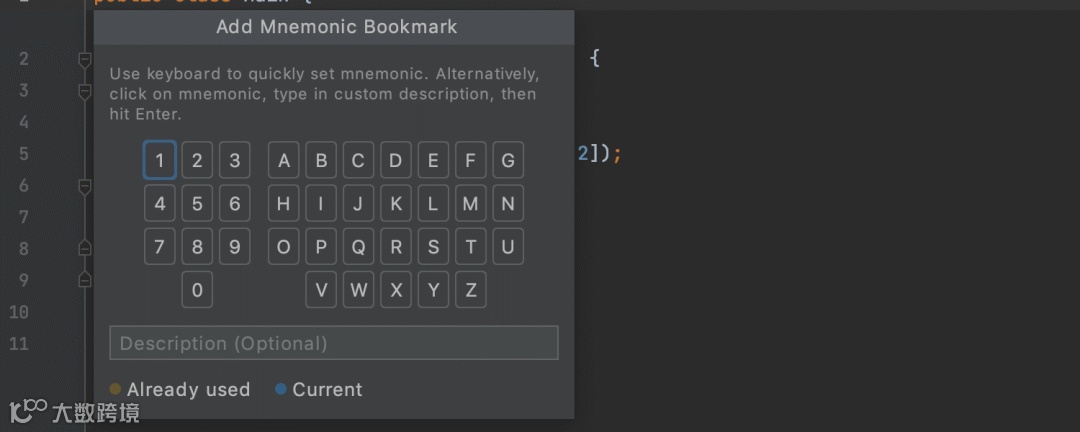Choose mnemonic key 2
The image size is (1080, 432).
[x=197, y=160]
